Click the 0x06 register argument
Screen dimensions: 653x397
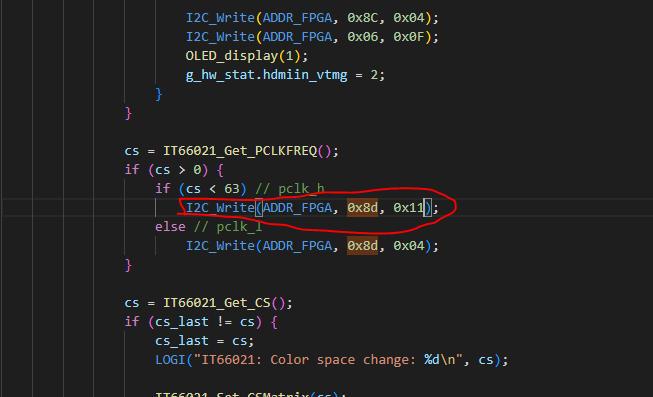click(362, 37)
